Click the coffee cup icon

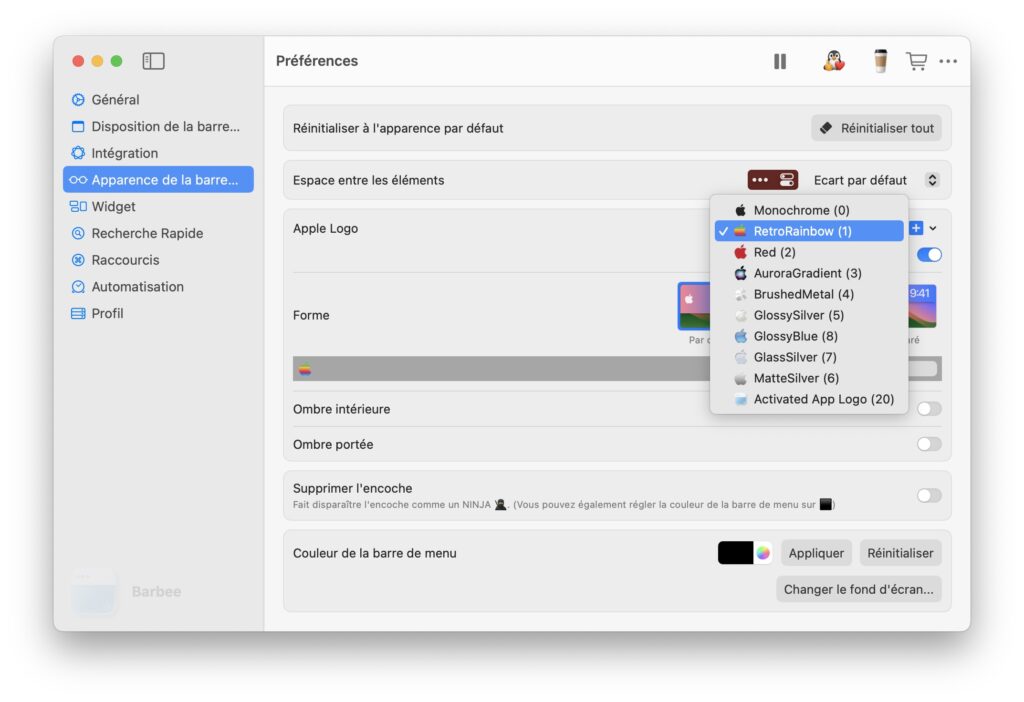click(880, 61)
